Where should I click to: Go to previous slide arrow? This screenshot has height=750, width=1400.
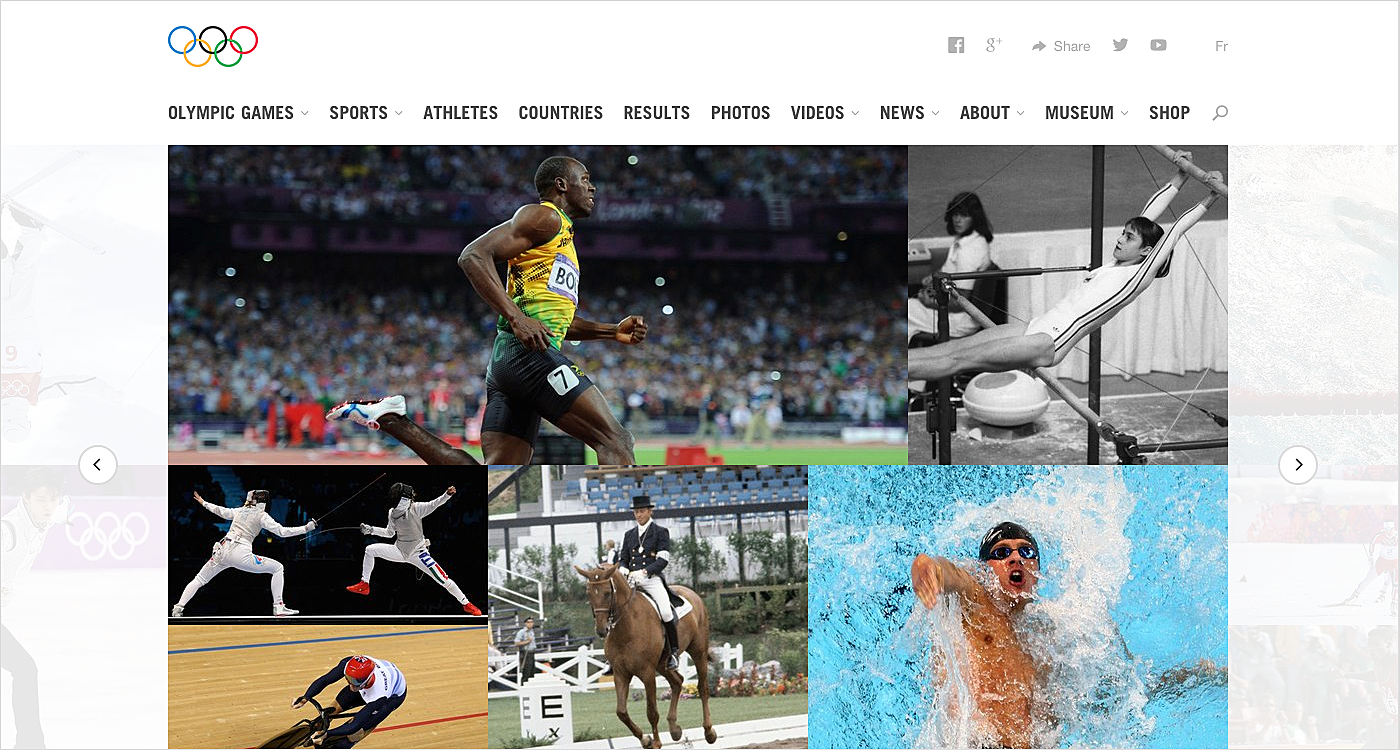click(98, 465)
